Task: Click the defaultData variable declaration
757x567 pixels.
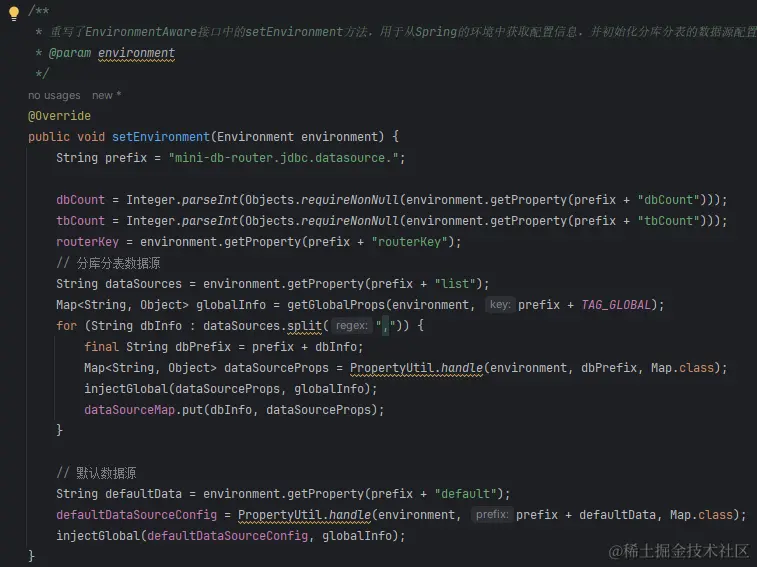Action: click(x=143, y=494)
